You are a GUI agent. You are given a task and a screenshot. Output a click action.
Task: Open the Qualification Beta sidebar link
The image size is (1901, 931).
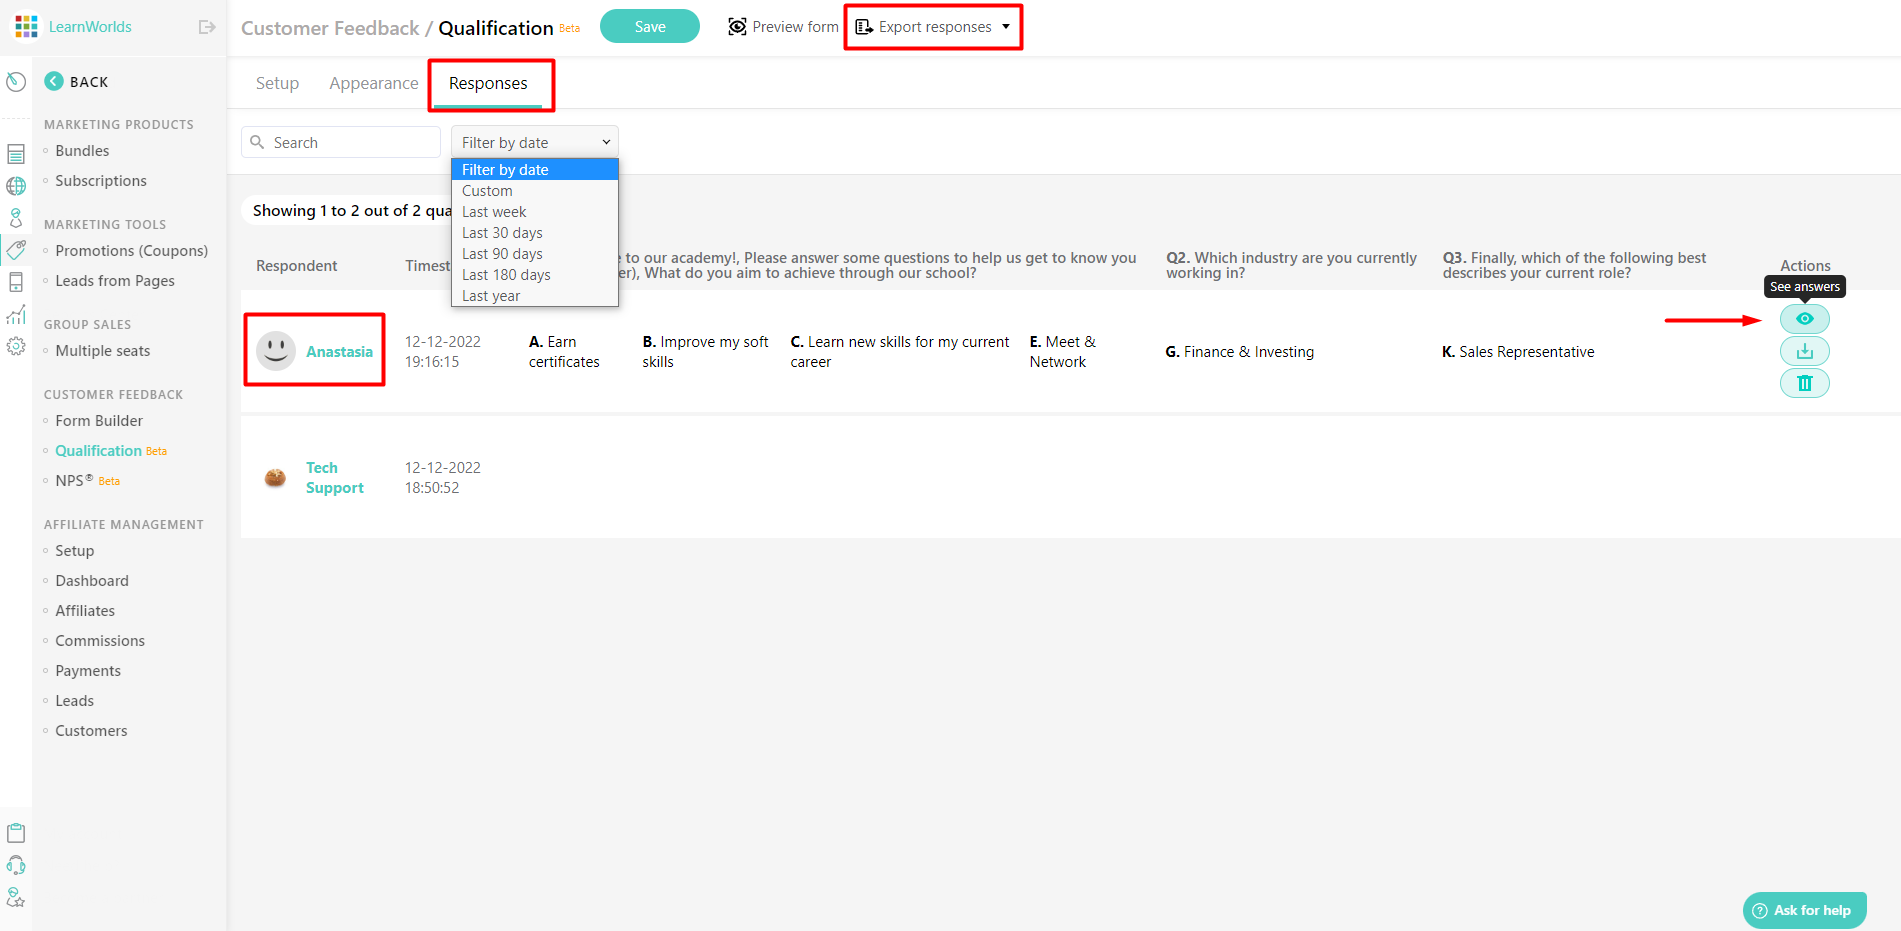pyautogui.click(x=97, y=450)
